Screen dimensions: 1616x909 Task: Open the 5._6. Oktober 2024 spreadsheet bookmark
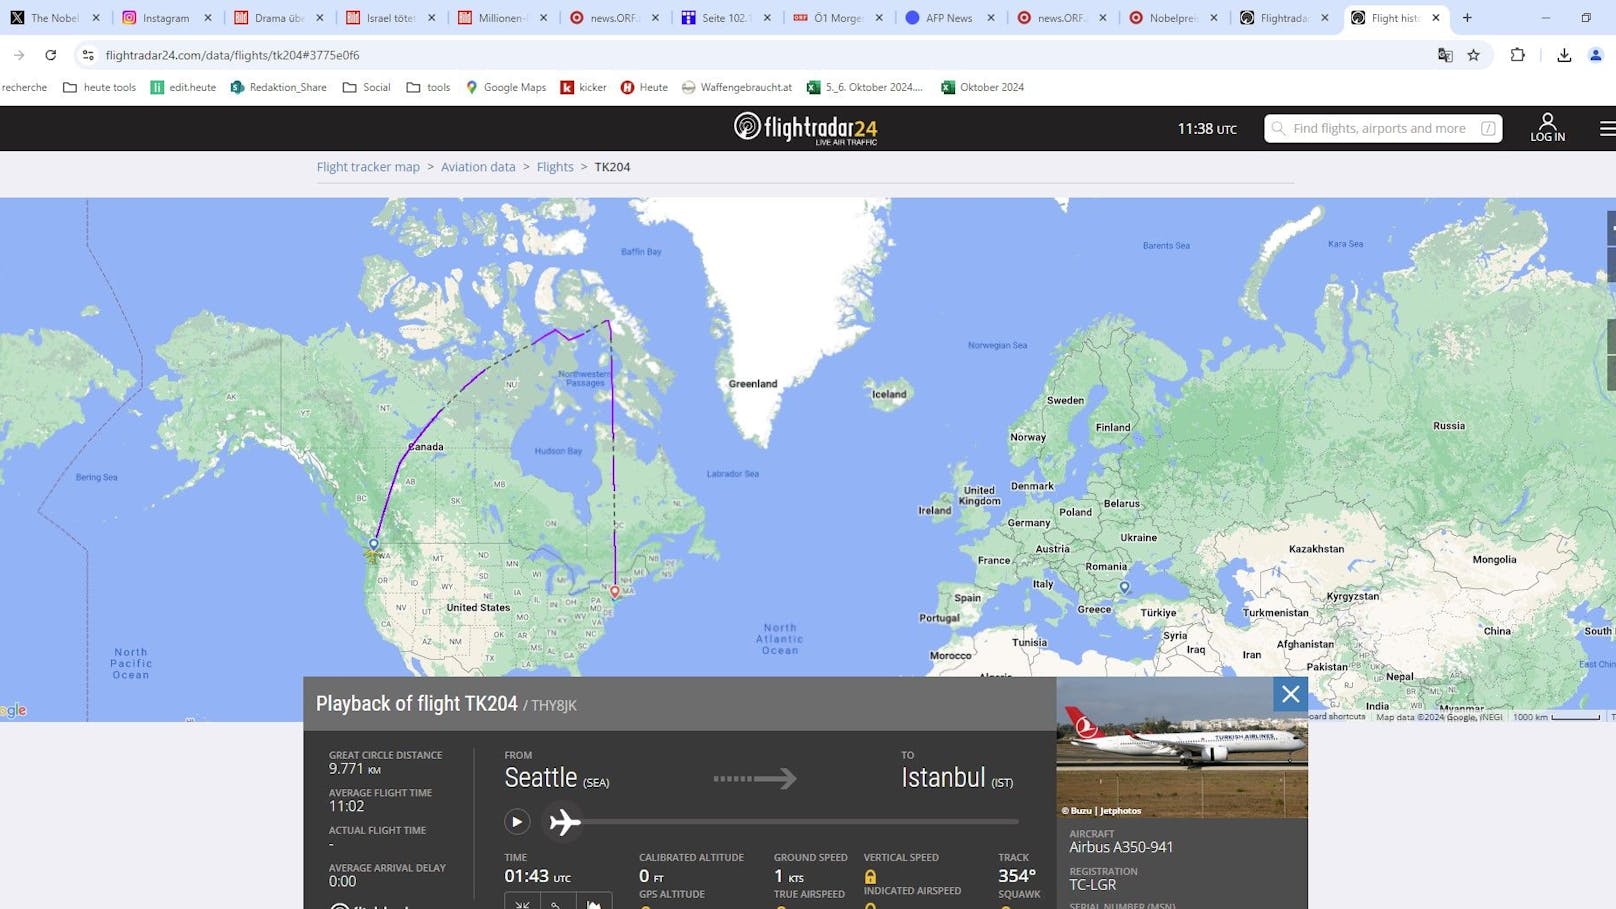click(x=865, y=87)
